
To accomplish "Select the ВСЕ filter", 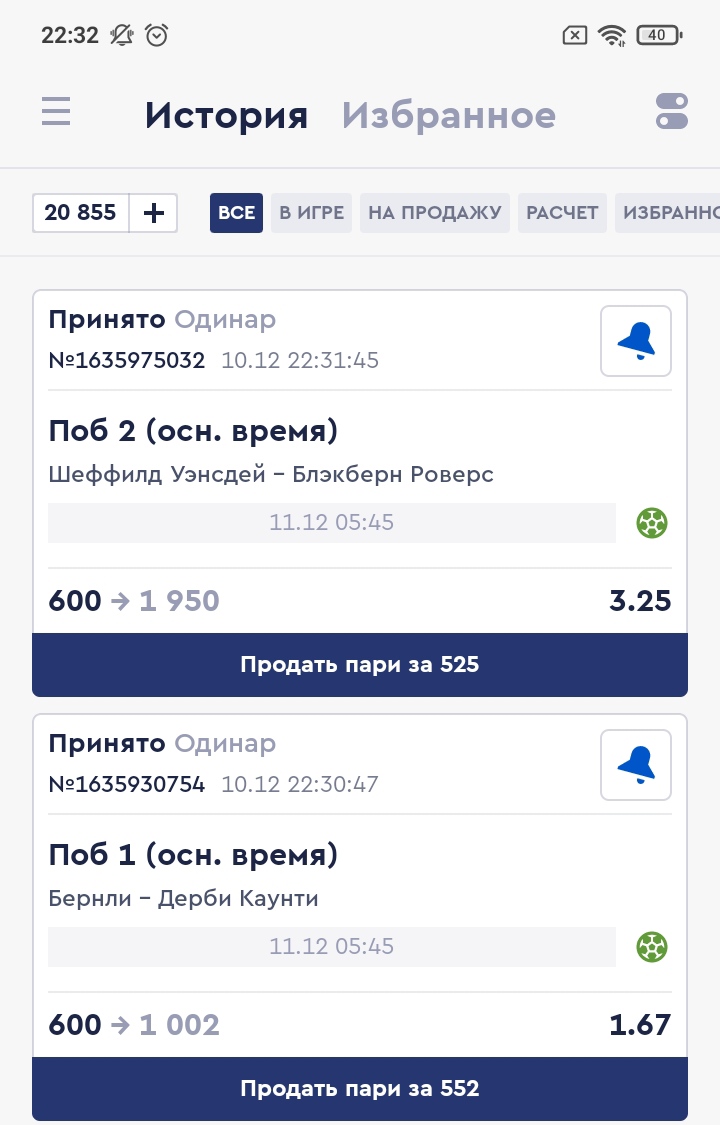I will pyautogui.click(x=236, y=213).
